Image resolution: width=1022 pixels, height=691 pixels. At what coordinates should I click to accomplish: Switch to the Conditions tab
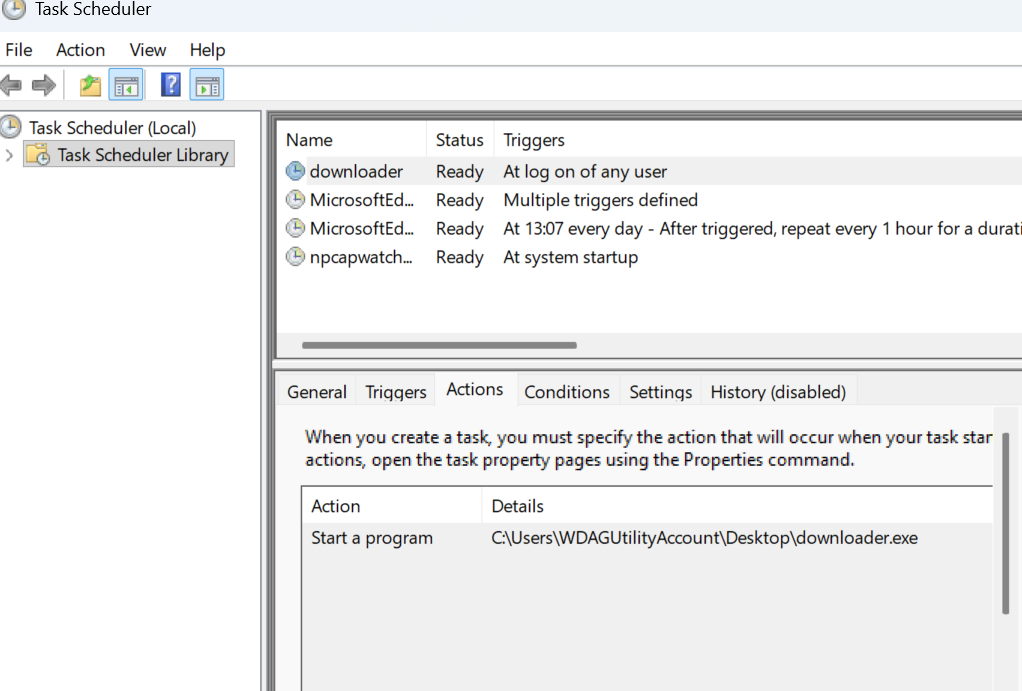click(x=567, y=392)
